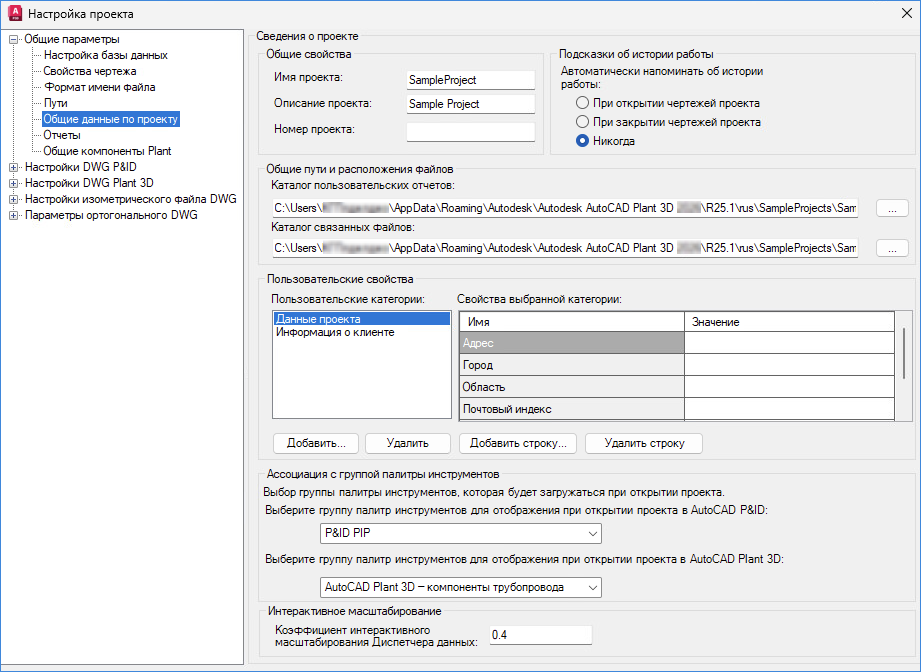
Task: Expand Настройки изометрического файла DWG node
Action: pos(14,199)
